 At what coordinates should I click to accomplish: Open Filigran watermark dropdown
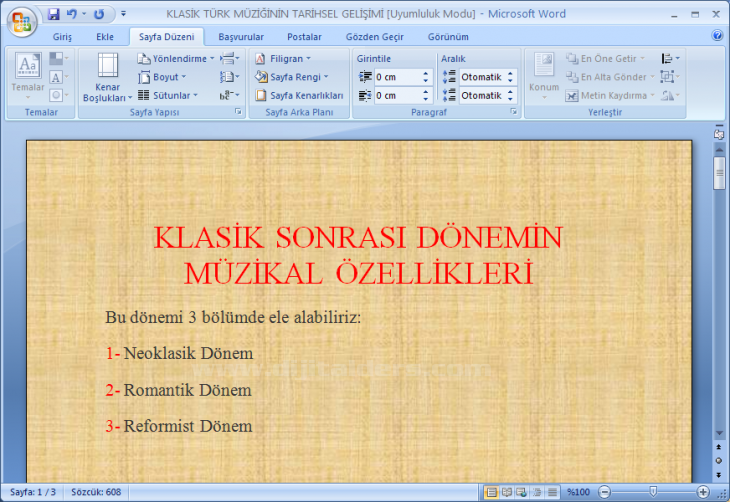283,59
